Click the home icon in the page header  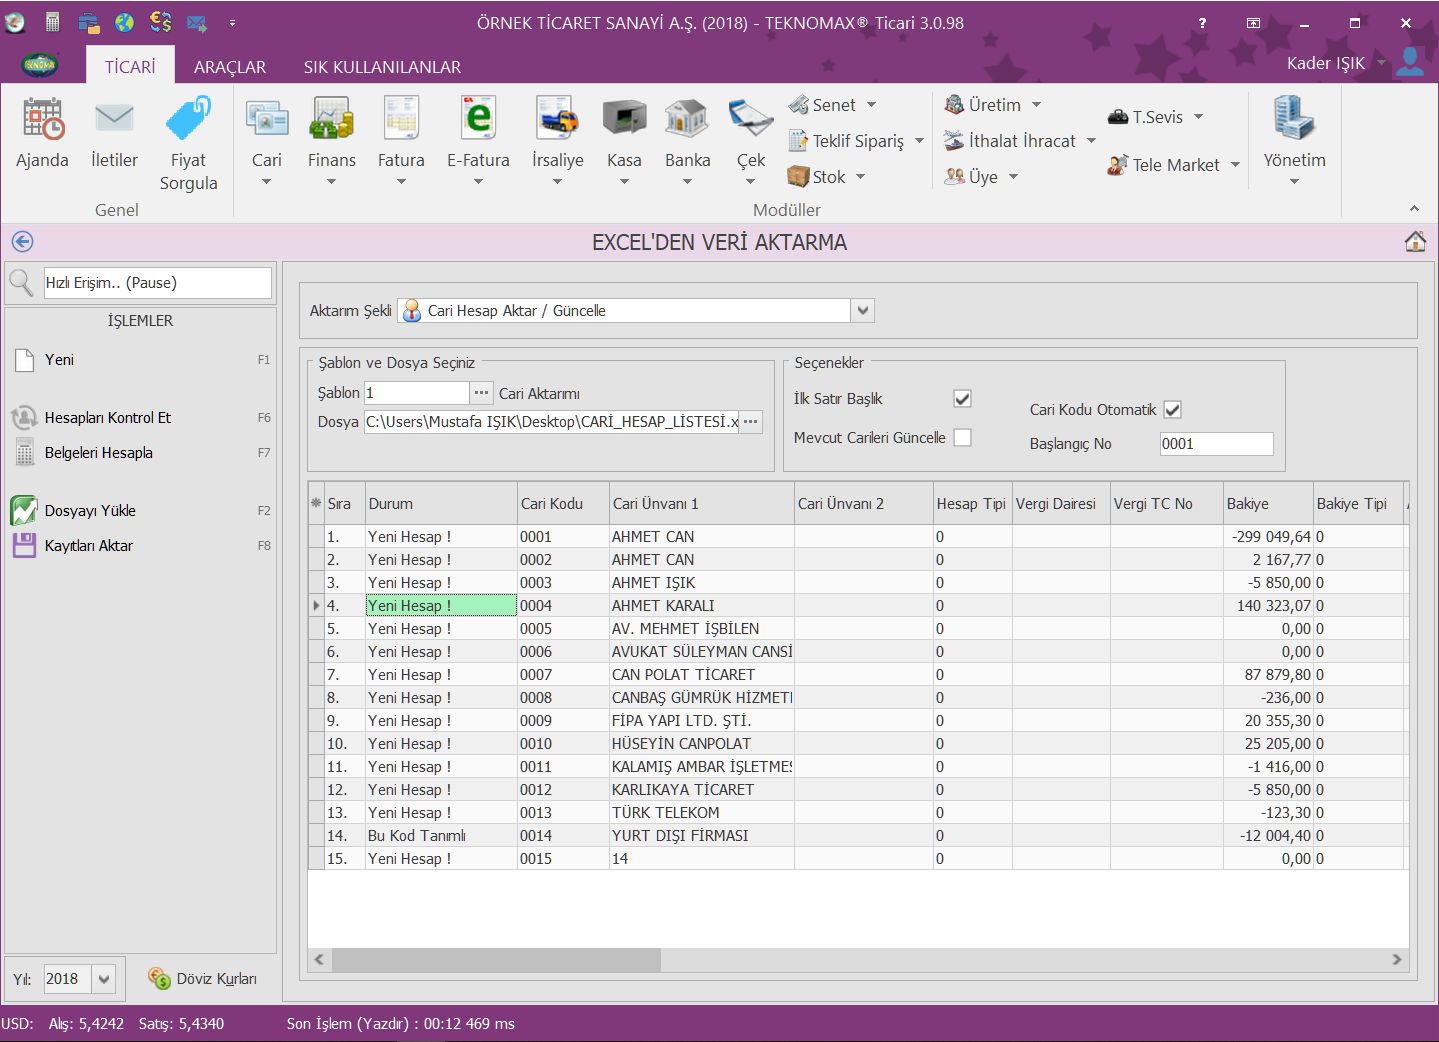tap(1414, 242)
